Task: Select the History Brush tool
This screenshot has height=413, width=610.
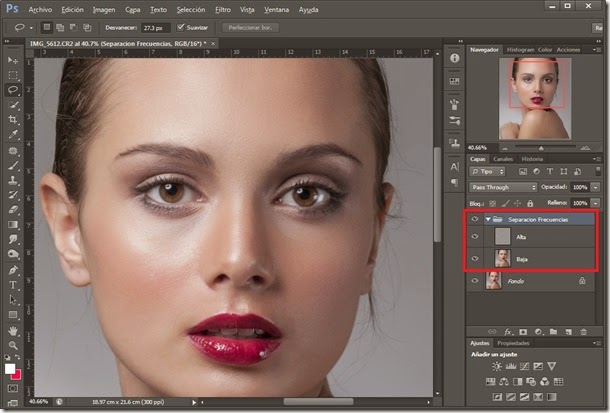Action: click(x=13, y=195)
